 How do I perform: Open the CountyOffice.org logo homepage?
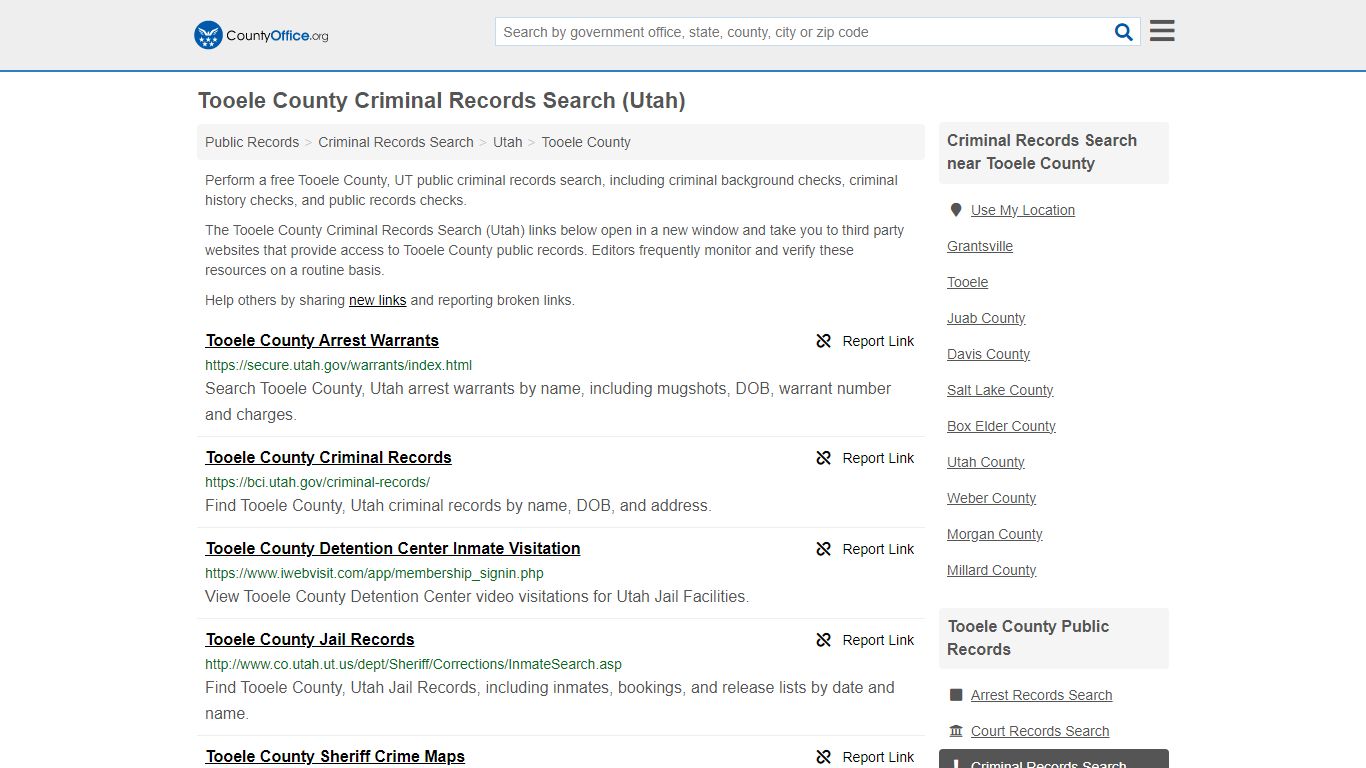(261, 35)
